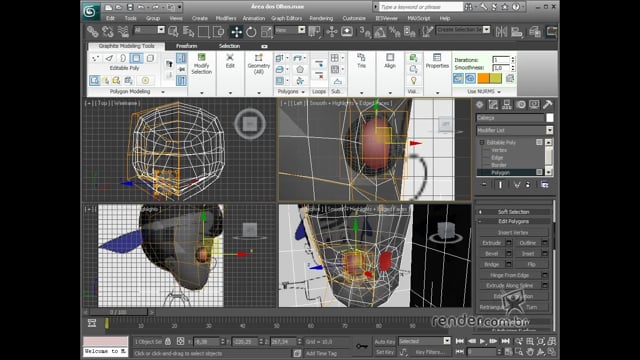Click the Geometry (All) ribbon icon
640x360 pixels.
(259, 64)
